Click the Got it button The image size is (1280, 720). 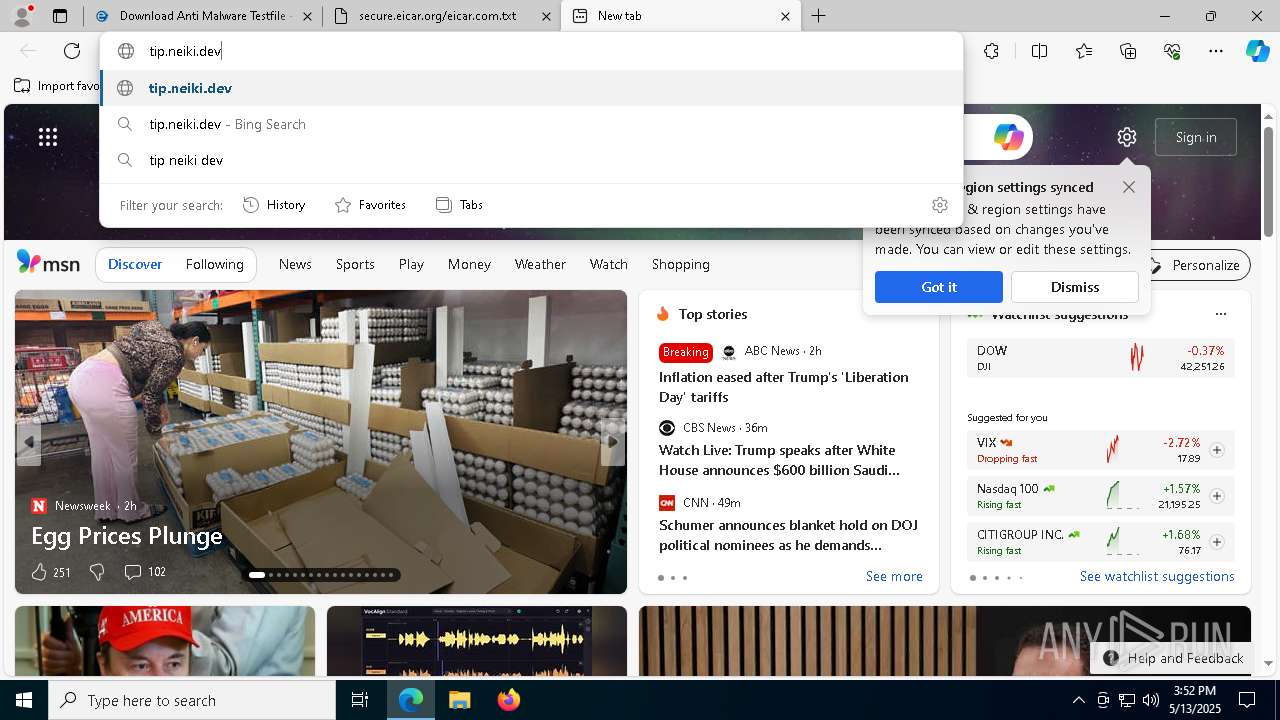coord(939,287)
